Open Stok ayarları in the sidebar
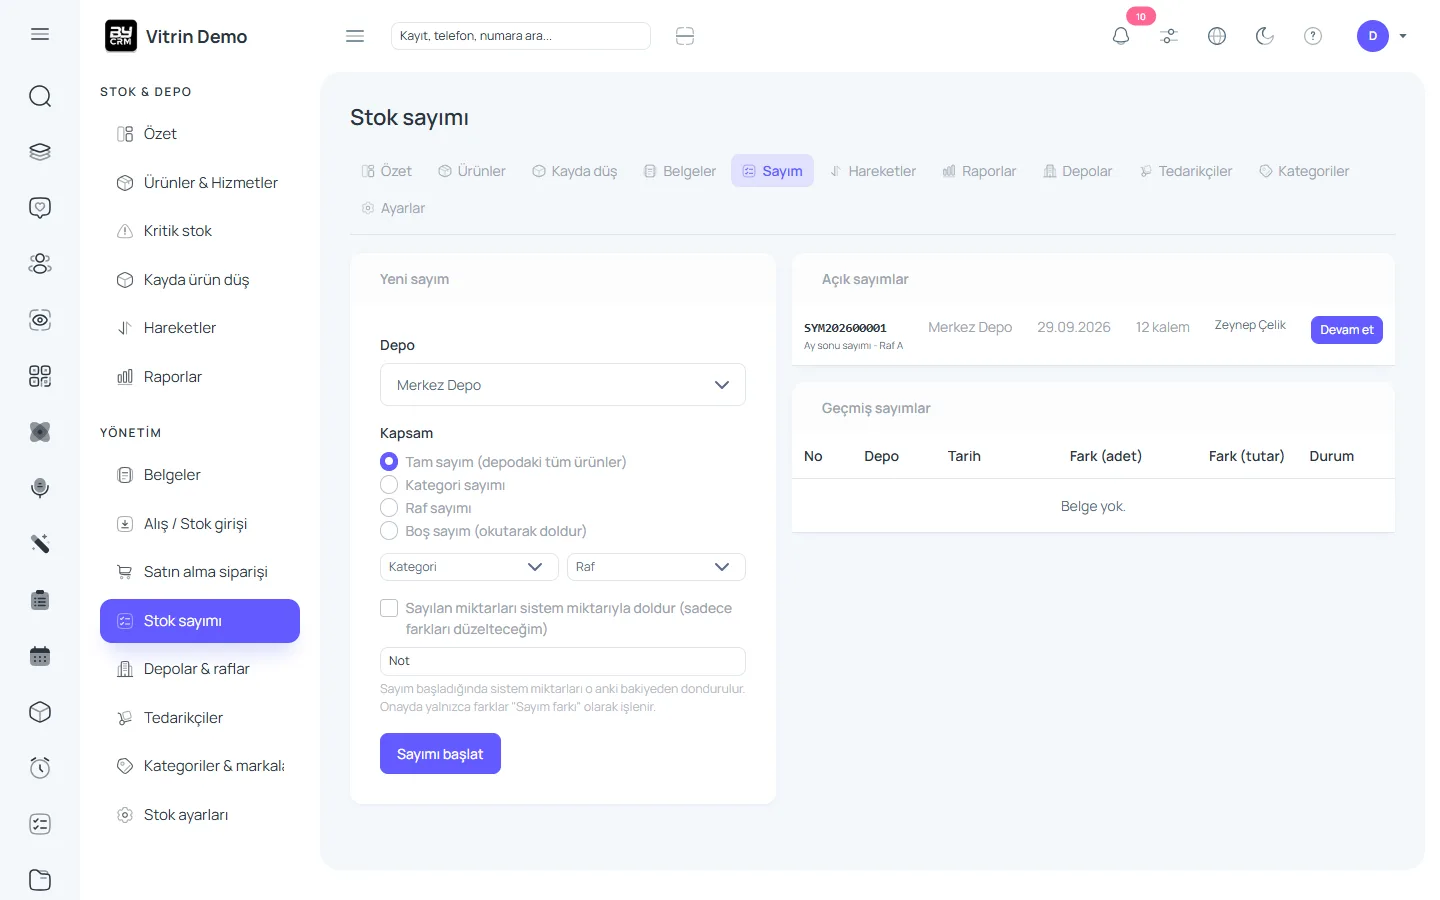The height and width of the screenshot is (900, 1440). click(x=200, y=815)
